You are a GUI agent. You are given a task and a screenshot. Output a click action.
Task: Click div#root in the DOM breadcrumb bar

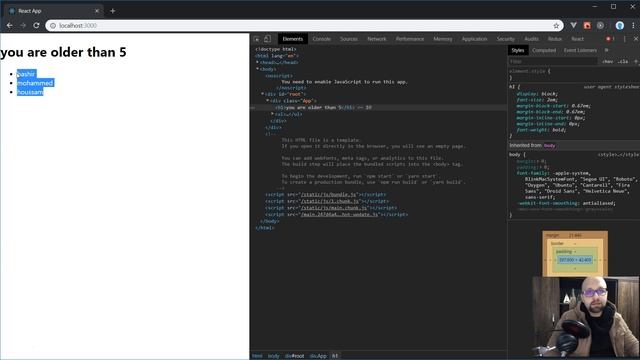coord(294,356)
